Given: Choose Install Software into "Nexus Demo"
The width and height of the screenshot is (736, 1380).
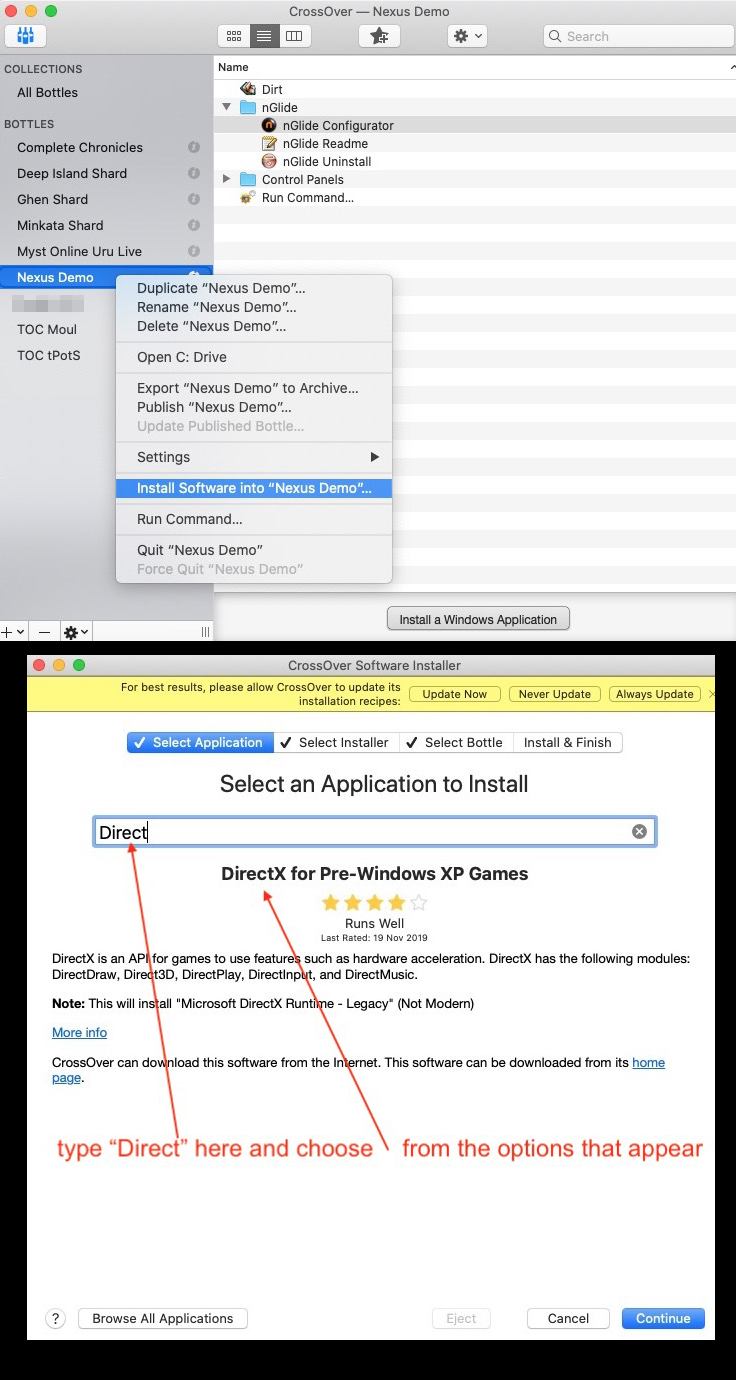Looking at the screenshot, I should (254, 488).
